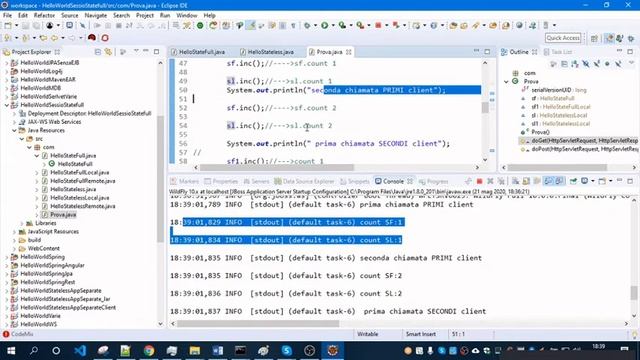Click the green circle icon in main toolbar
The height and width of the screenshot is (360, 640).
coord(200,25)
